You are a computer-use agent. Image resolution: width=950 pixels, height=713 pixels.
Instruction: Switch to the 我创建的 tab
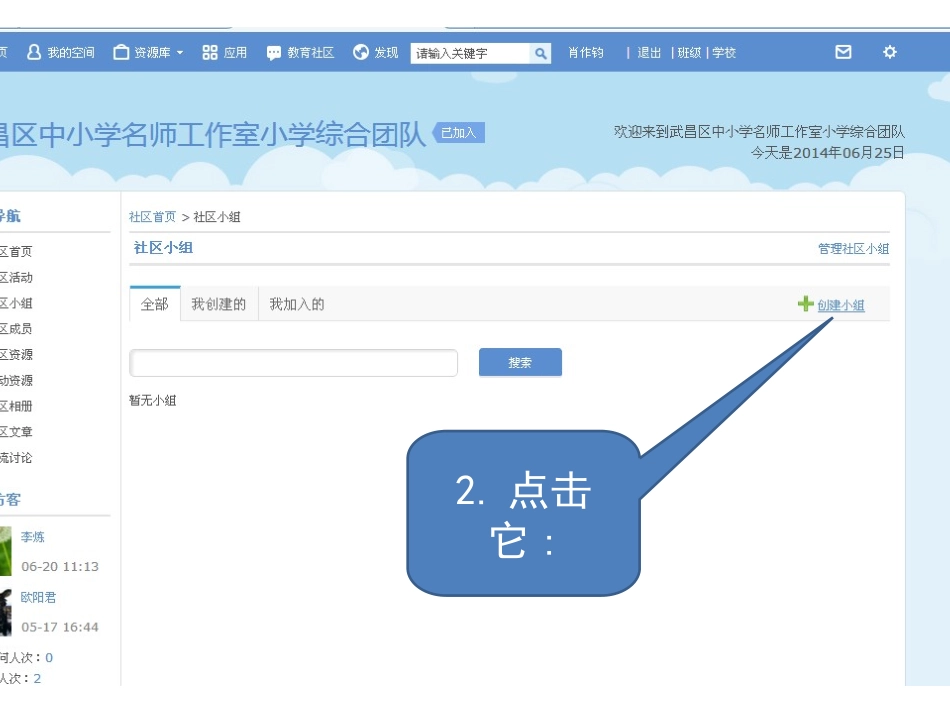pos(219,304)
